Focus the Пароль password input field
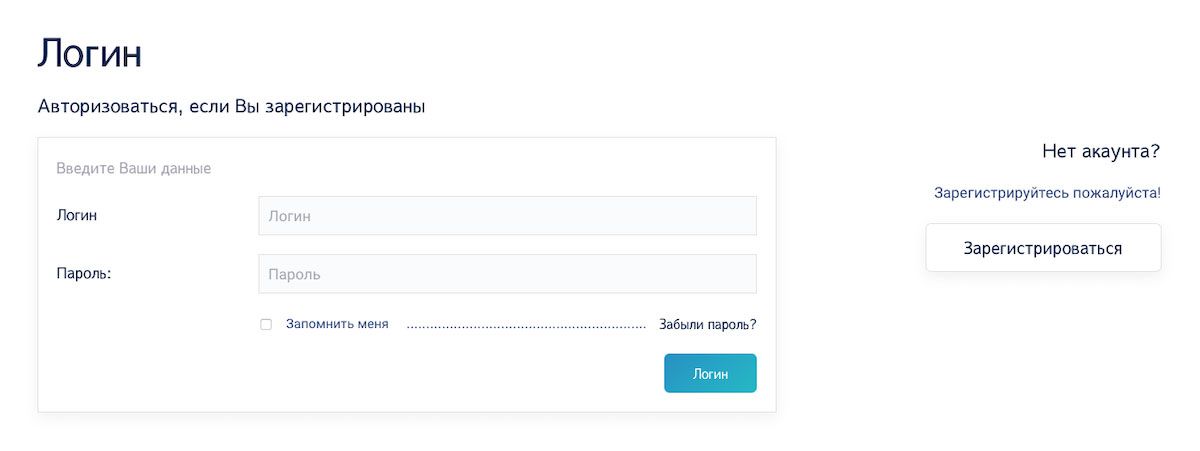 507,274
